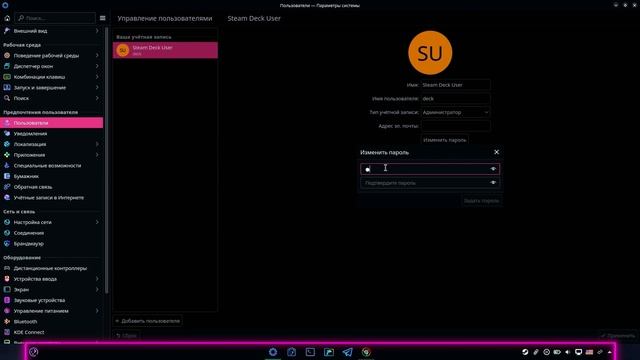
Task: Open the battery tray indicator
Action: tap(557, 352)
